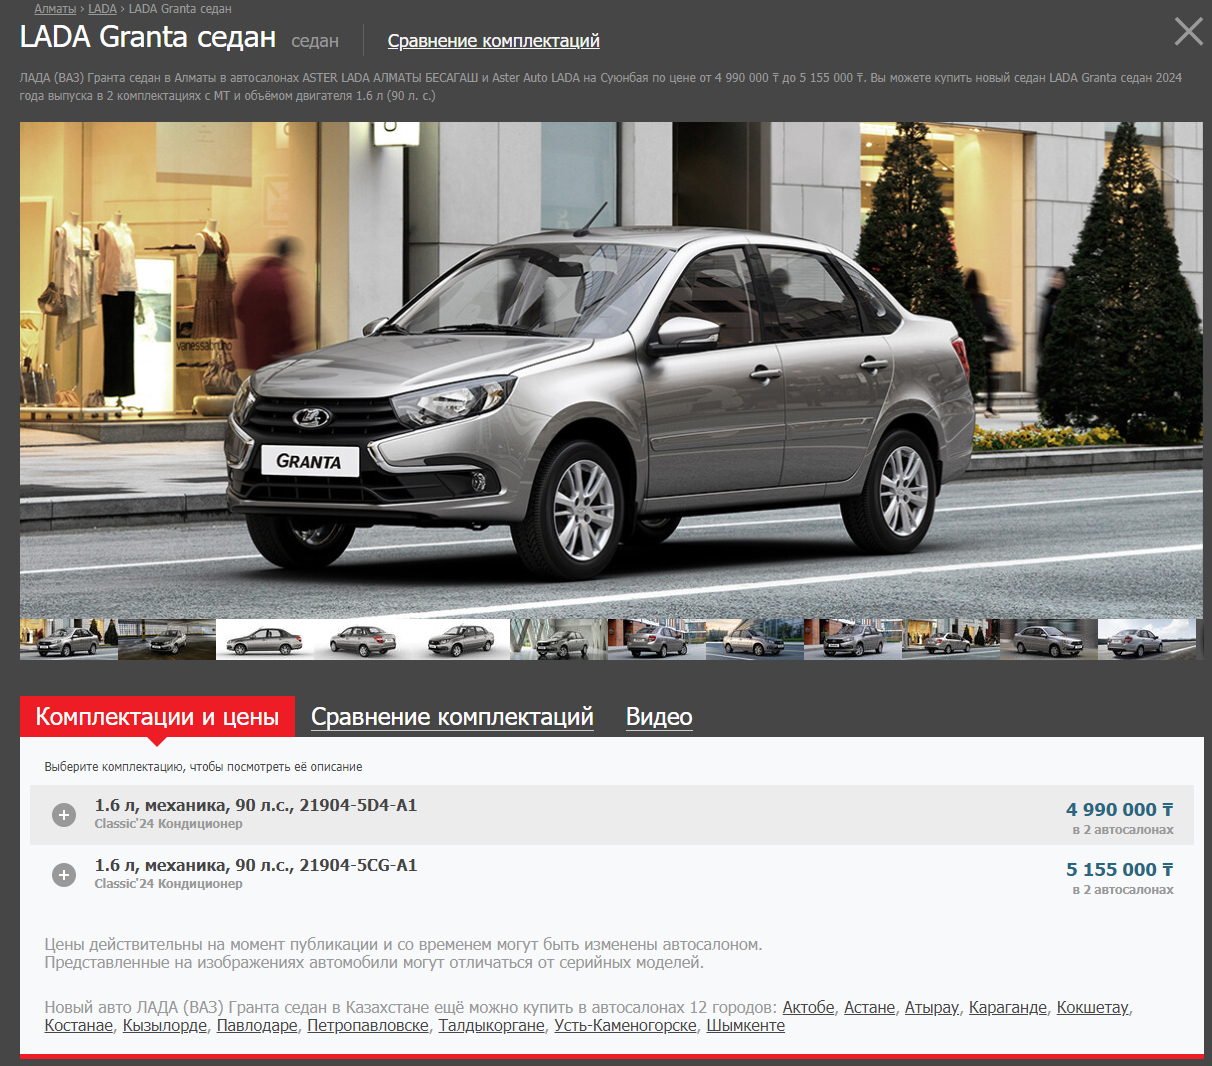Expand the 21904-5D4-A1 trim plus icon

[x=64, y=815]
